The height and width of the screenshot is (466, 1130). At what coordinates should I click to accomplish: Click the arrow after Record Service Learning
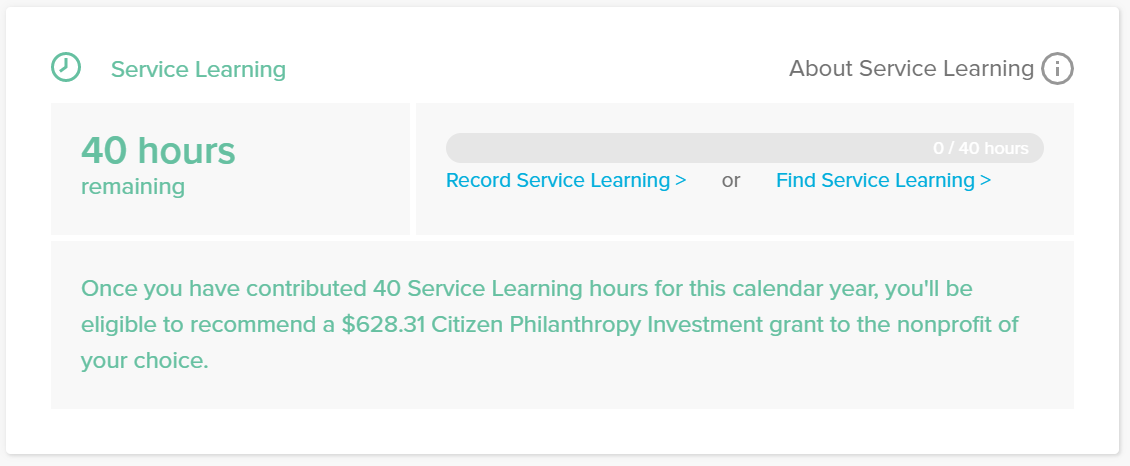tap(680, 181)
